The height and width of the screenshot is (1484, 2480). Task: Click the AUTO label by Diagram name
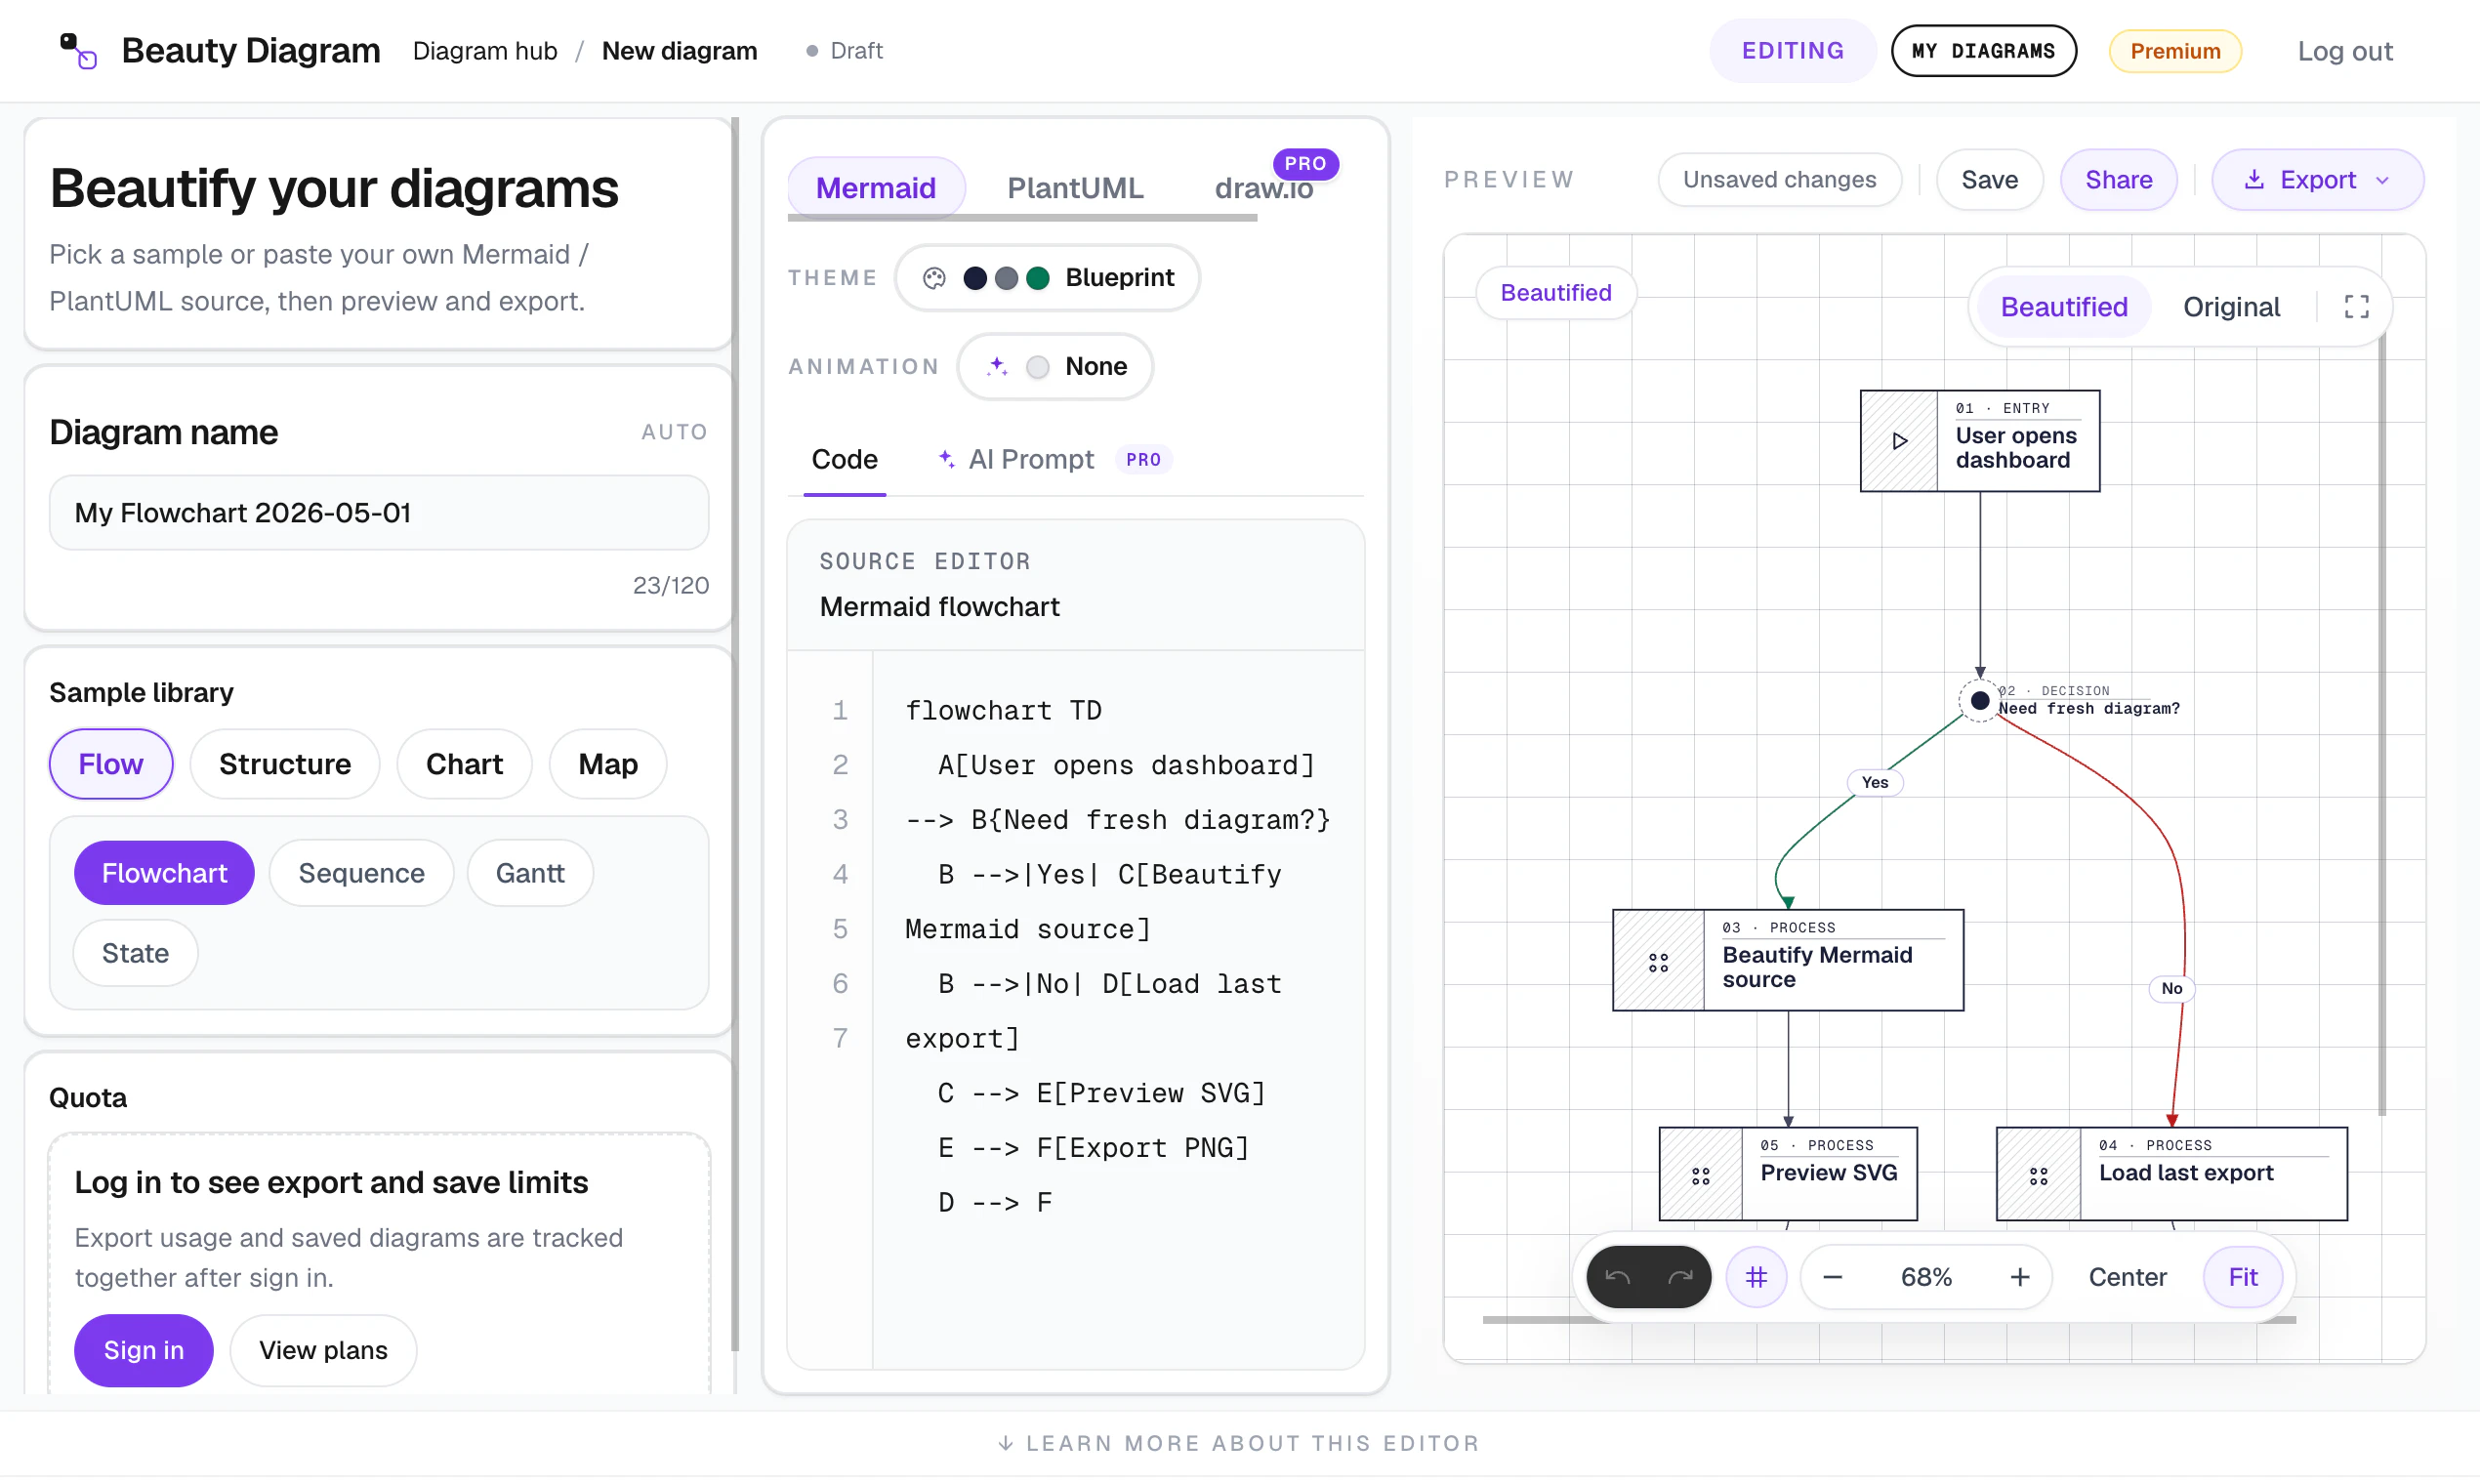674,432
